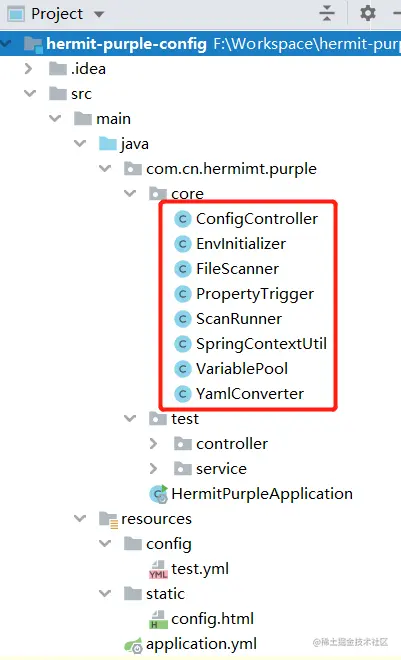Collapse the core package
The width and height of the screenshot is (401, 660).
(x=130, y=193)
